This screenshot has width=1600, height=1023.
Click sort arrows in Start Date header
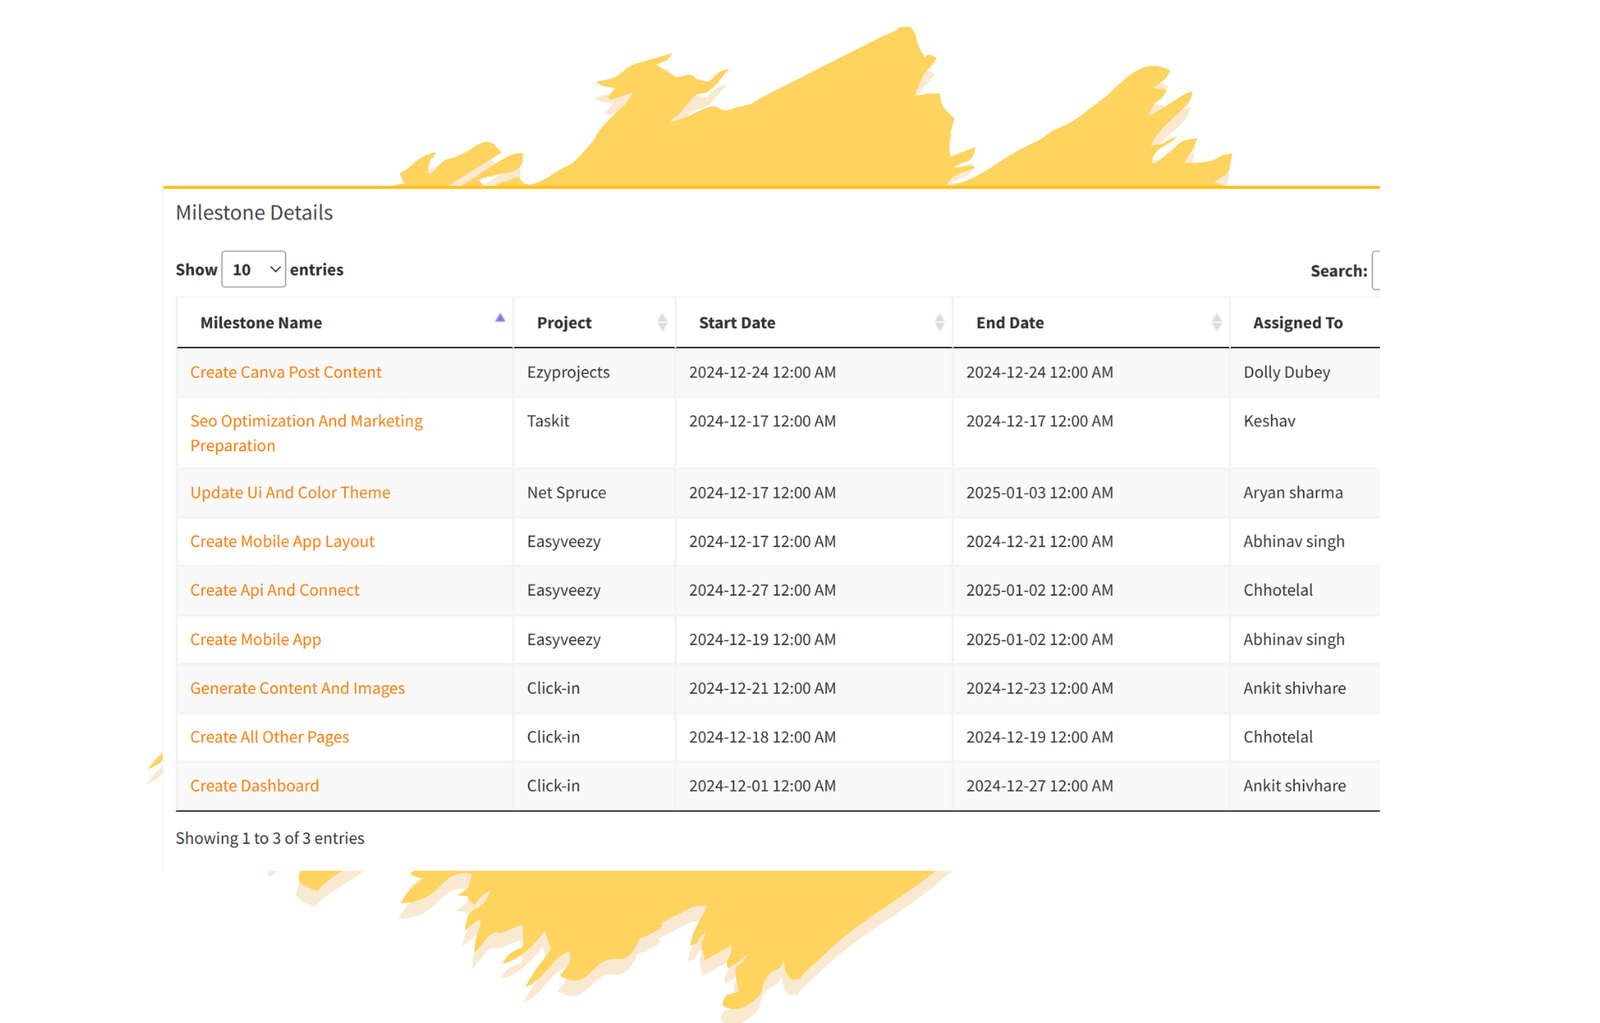pyautogui.click(x=938, y=322)
